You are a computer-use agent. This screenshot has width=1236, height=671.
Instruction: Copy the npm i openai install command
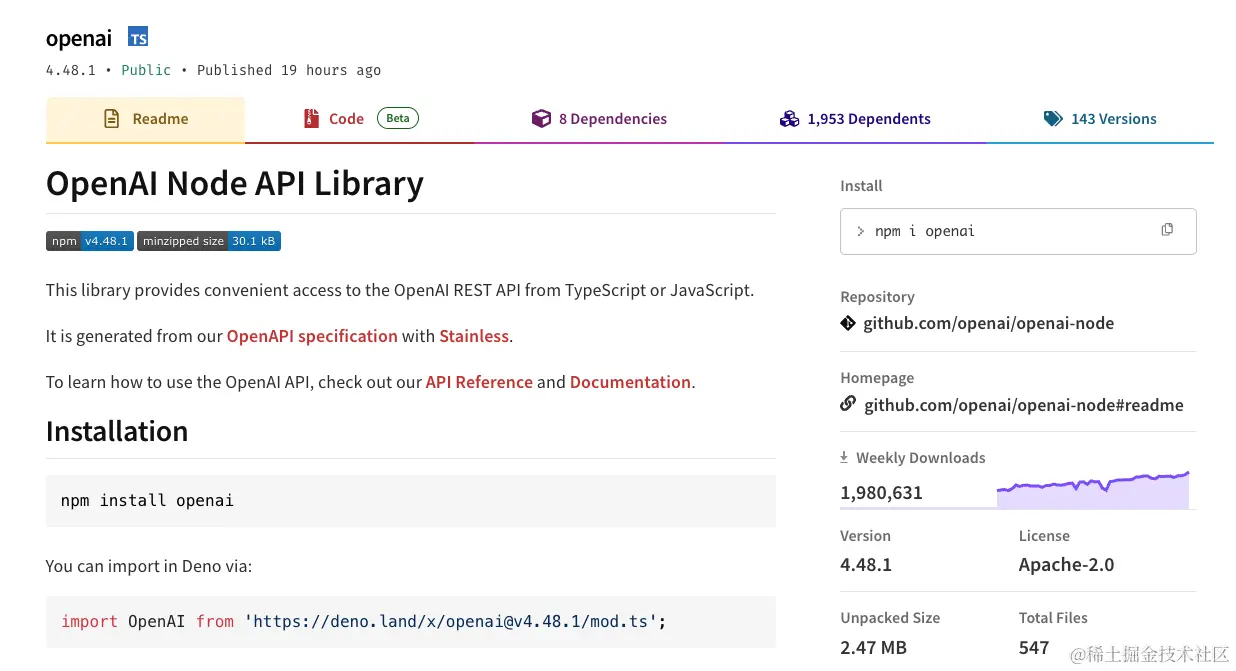[x=1167, y=230]
